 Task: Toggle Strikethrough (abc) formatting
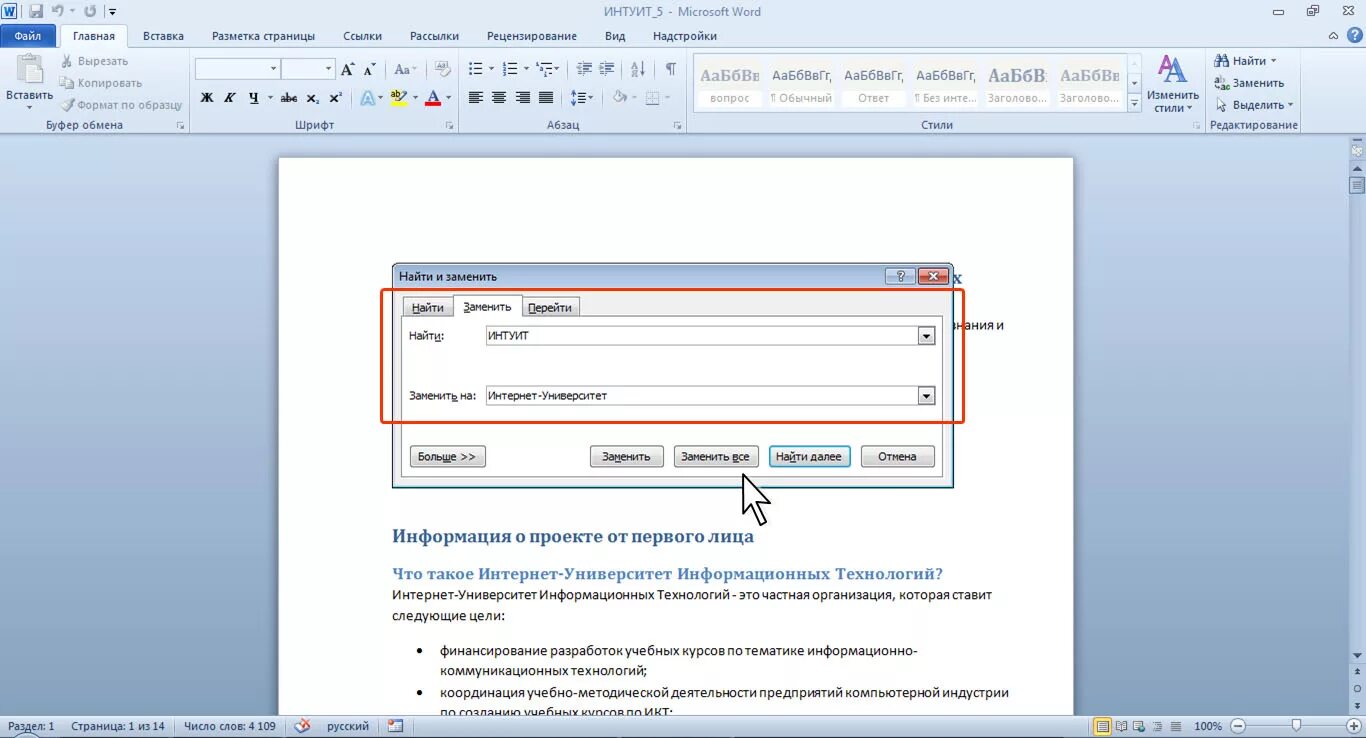pyautogui.click(x=289, y=97)
